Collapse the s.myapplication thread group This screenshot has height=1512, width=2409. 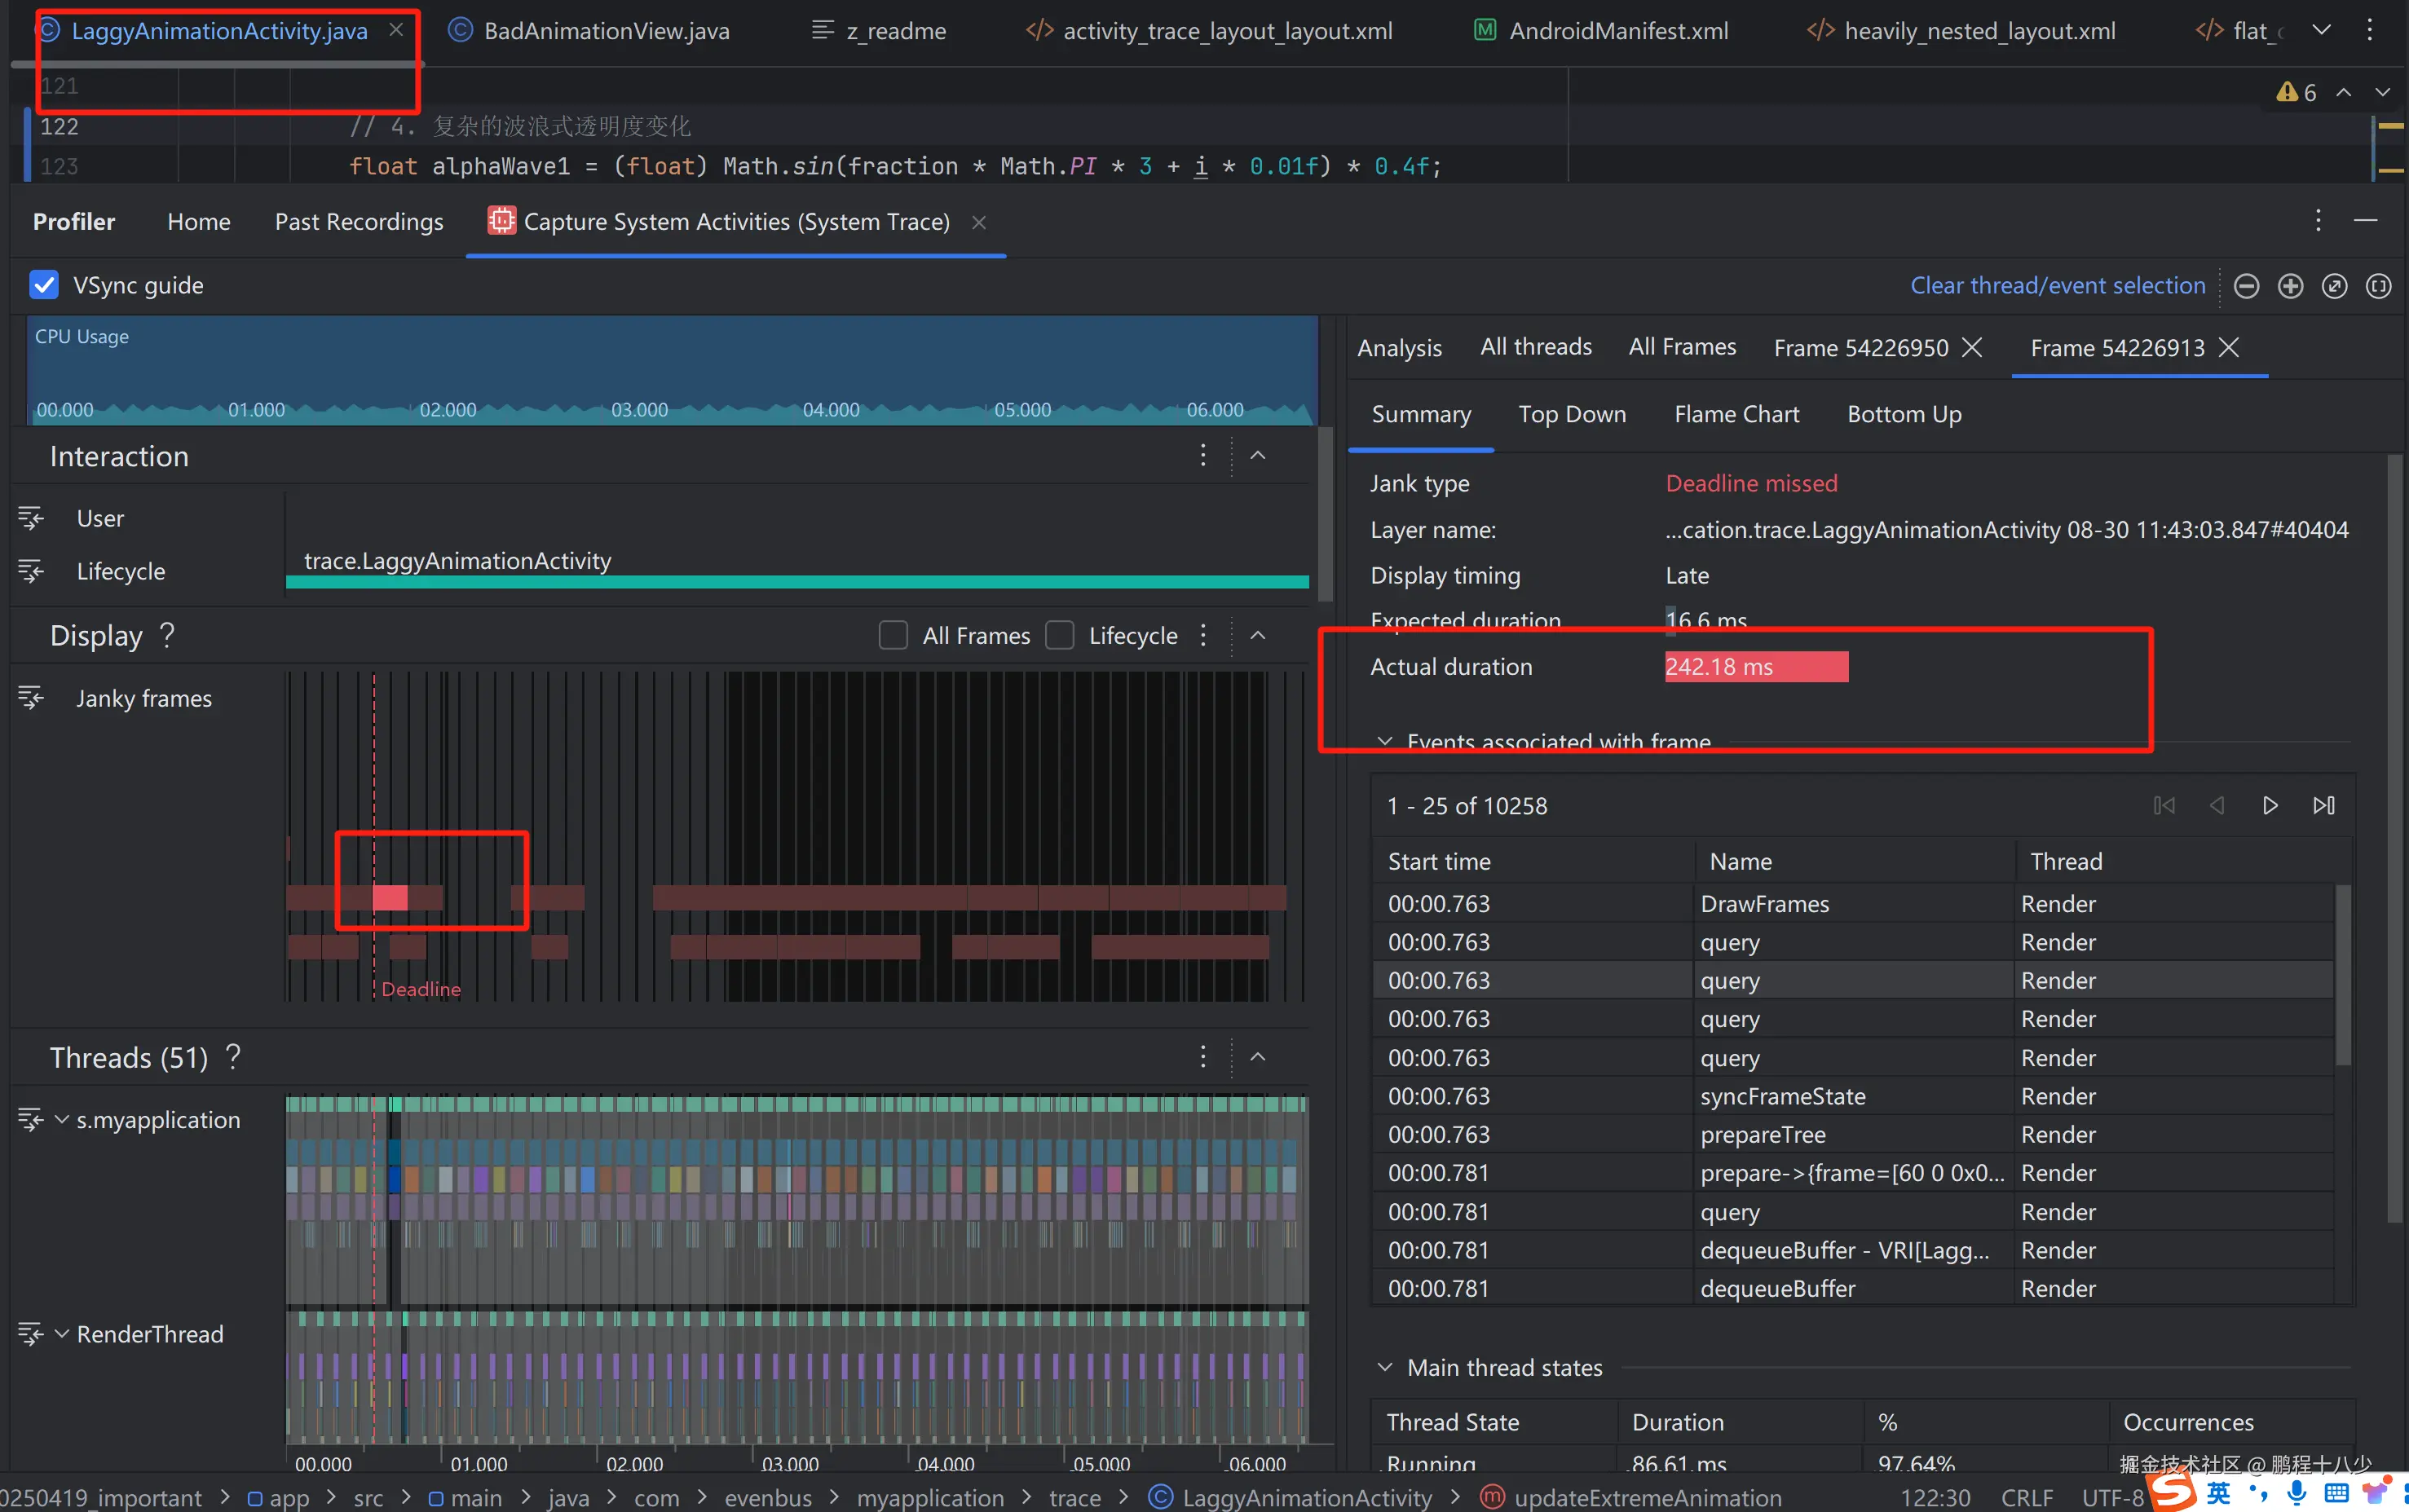tap(62, 1119)
